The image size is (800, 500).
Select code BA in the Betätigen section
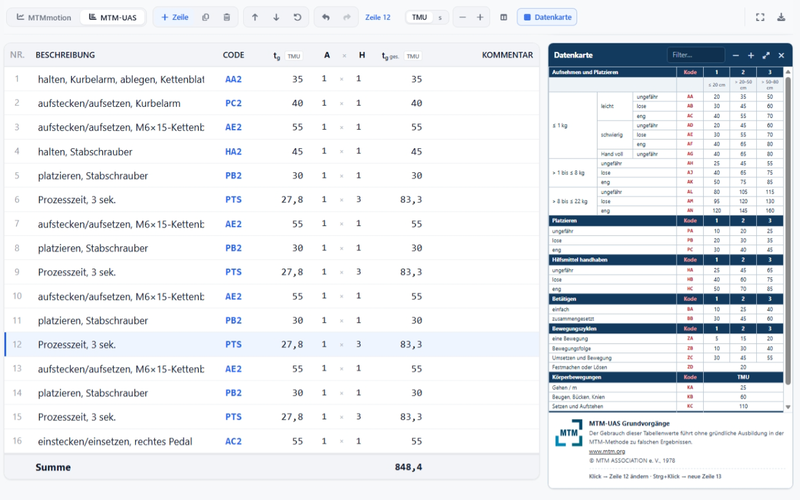pos(690,309)
